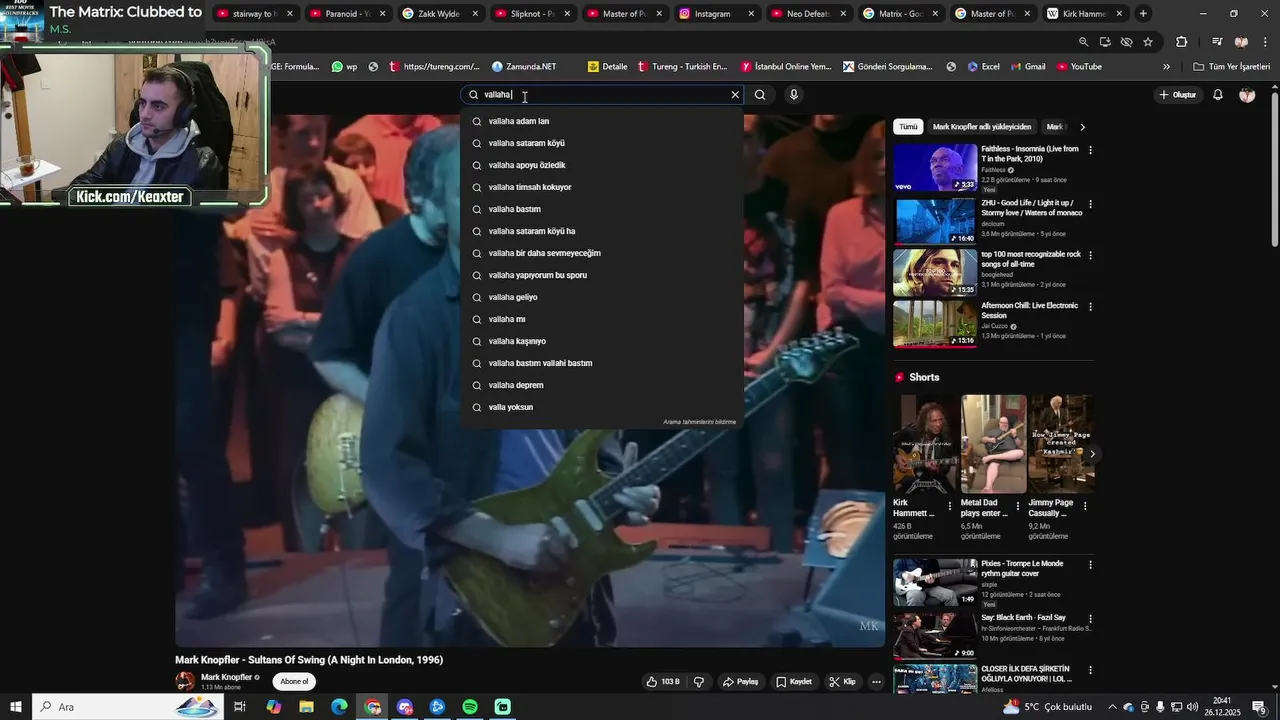This screenshot has width=1280, height=720.
Task: Open options for ZHU Good Life video
Action: click(1090, 204)
